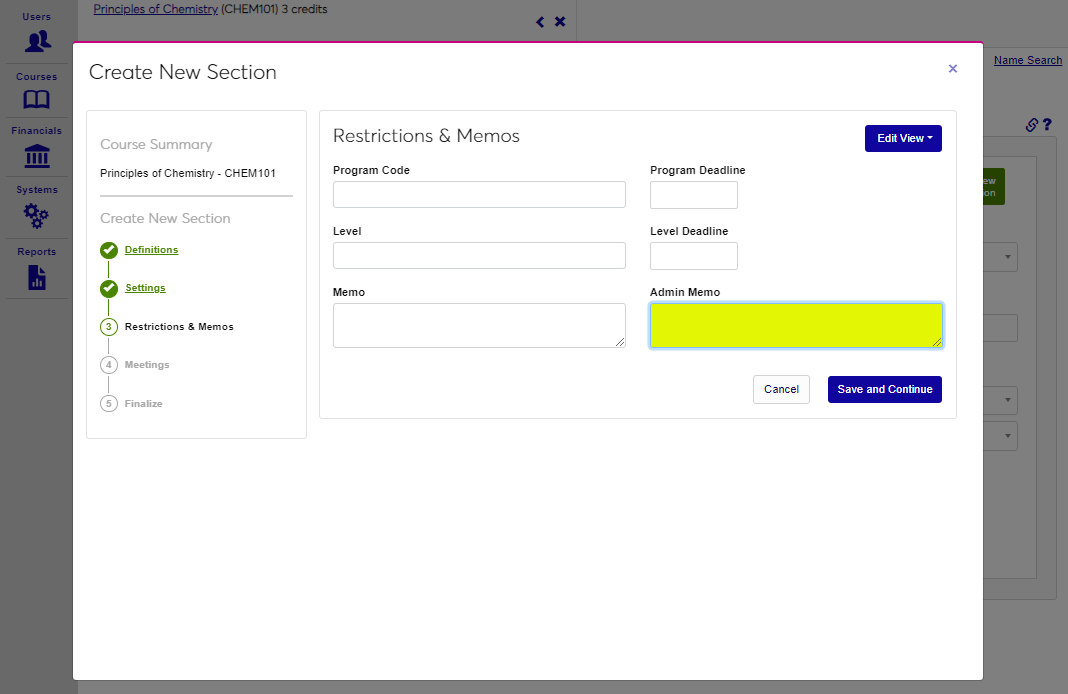Go to the Settings step link

pos(145,288)
